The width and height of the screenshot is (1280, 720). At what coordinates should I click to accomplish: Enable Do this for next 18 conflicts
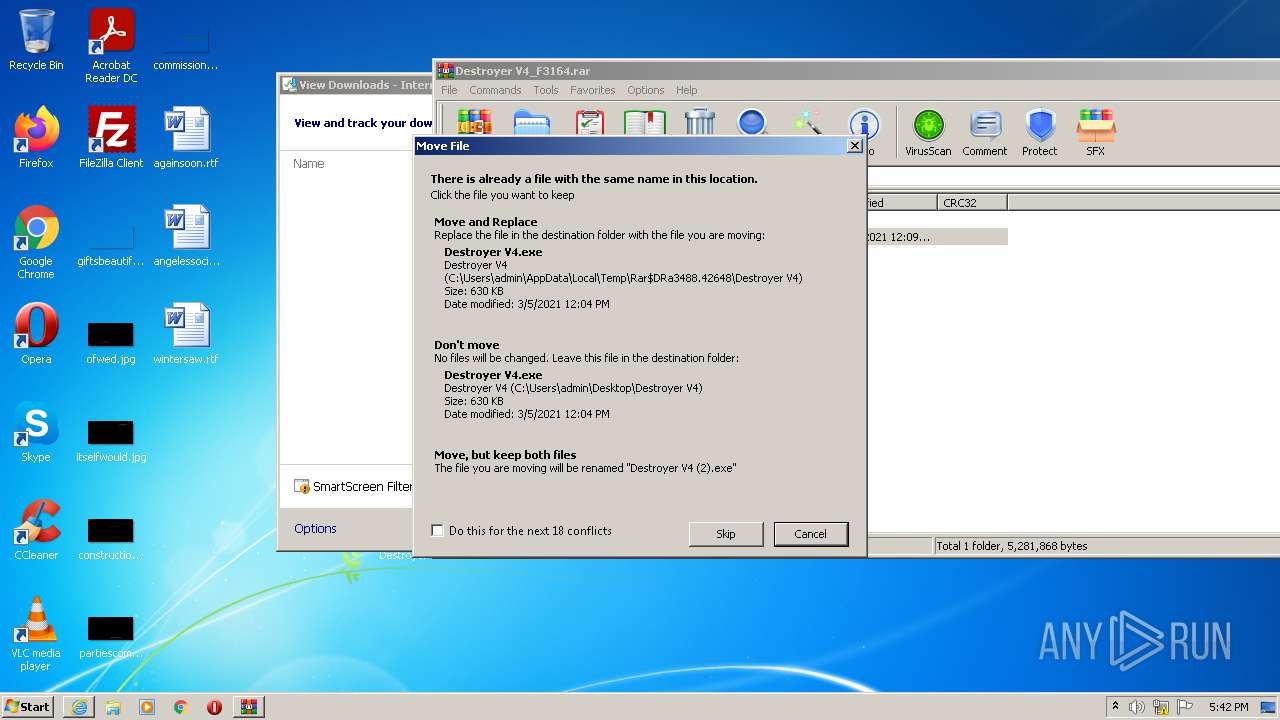point(437,531)
